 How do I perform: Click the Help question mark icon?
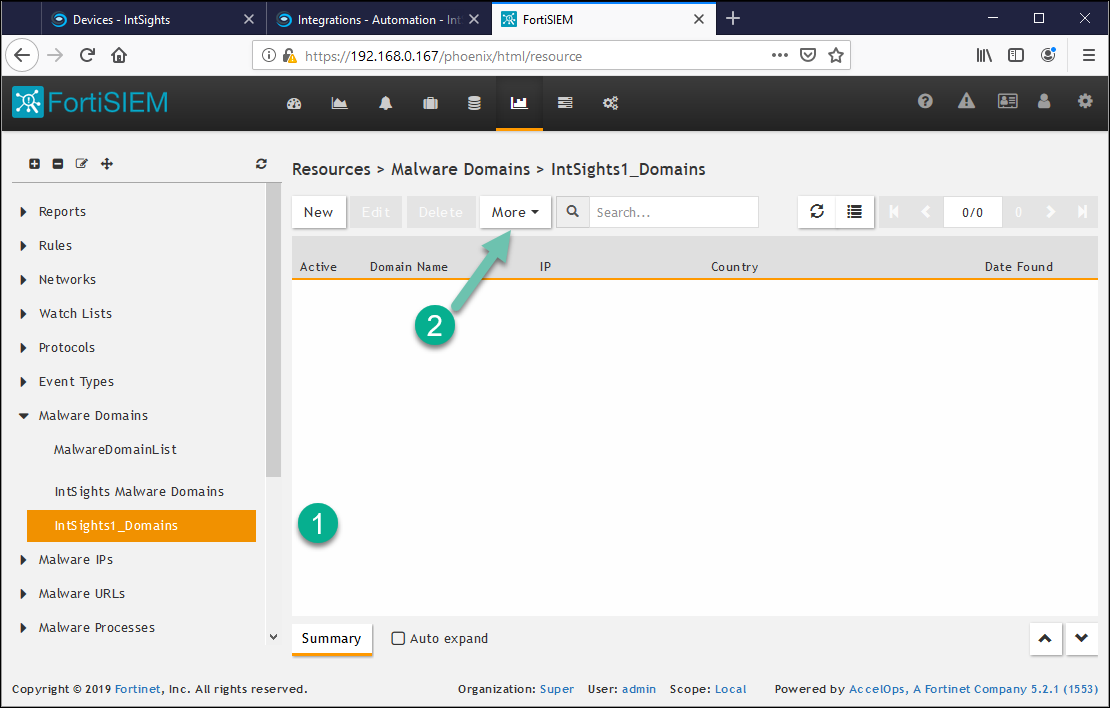(925, 101)
